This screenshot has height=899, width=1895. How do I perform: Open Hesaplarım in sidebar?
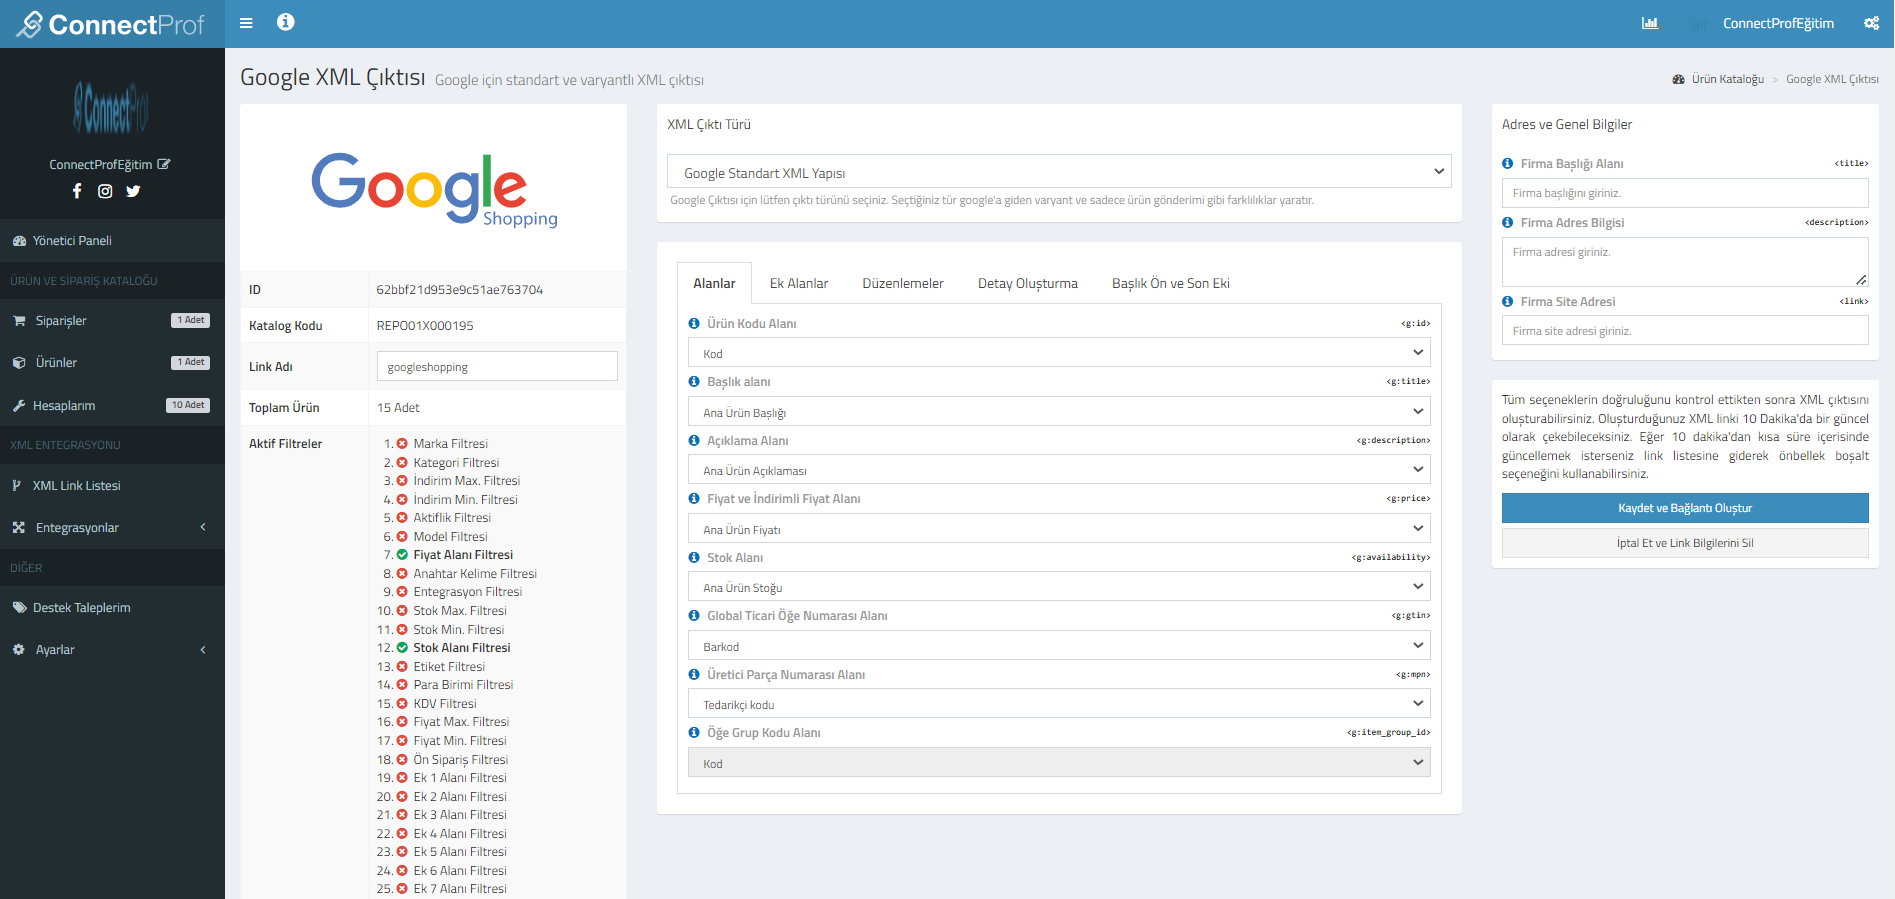coord(112,405)
